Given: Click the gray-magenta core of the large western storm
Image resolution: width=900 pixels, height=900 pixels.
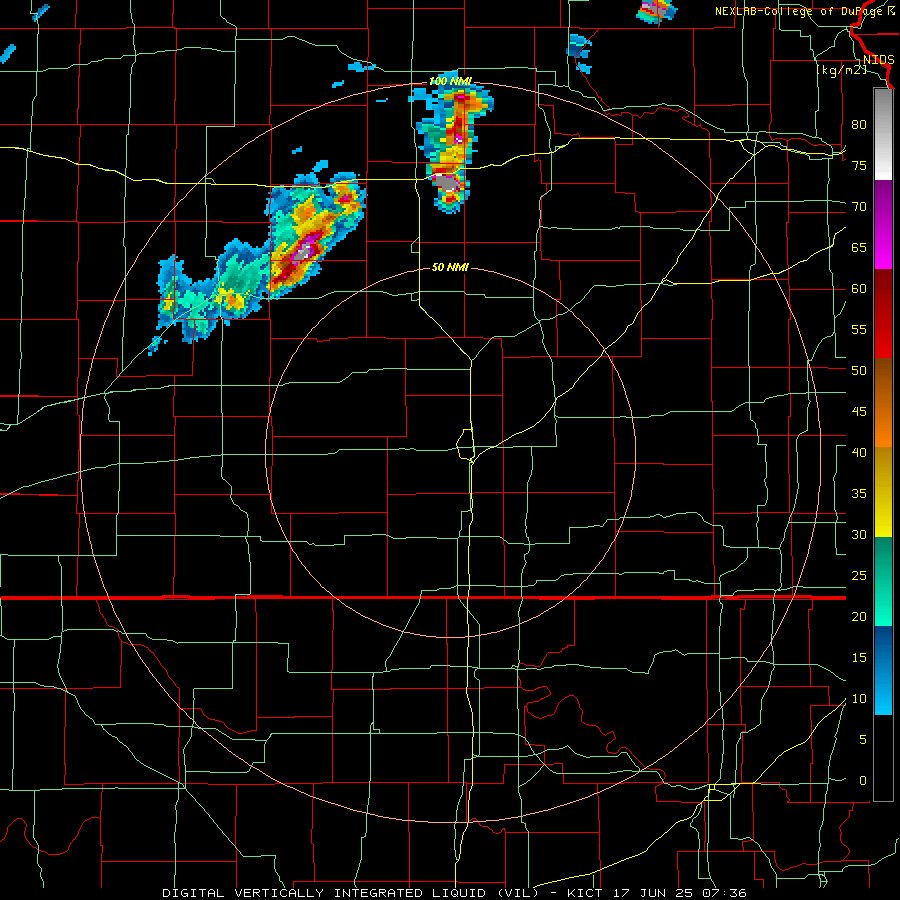Looking at the screenshot, I should pyautogui.click(x=305, y=249).
